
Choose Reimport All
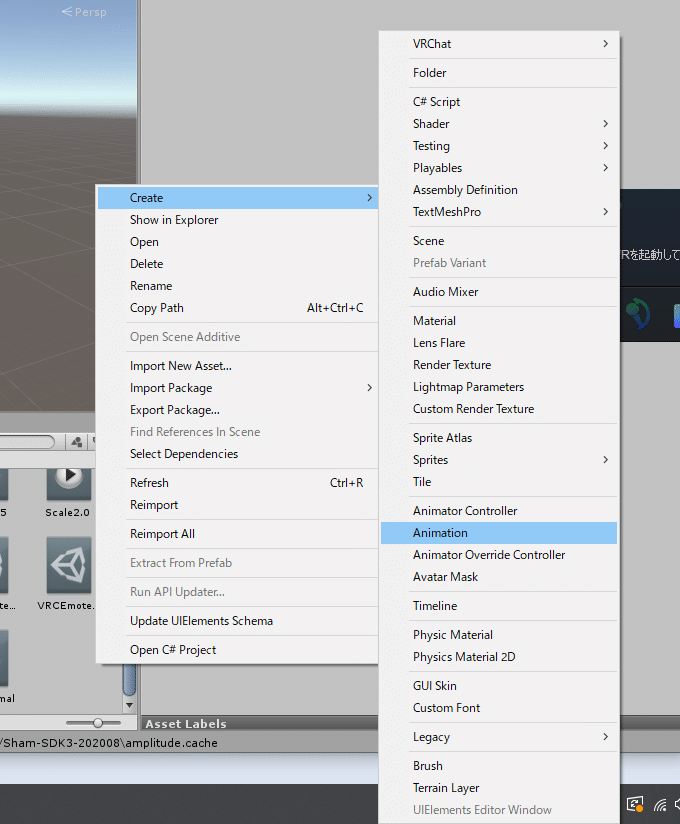[238, 534]
